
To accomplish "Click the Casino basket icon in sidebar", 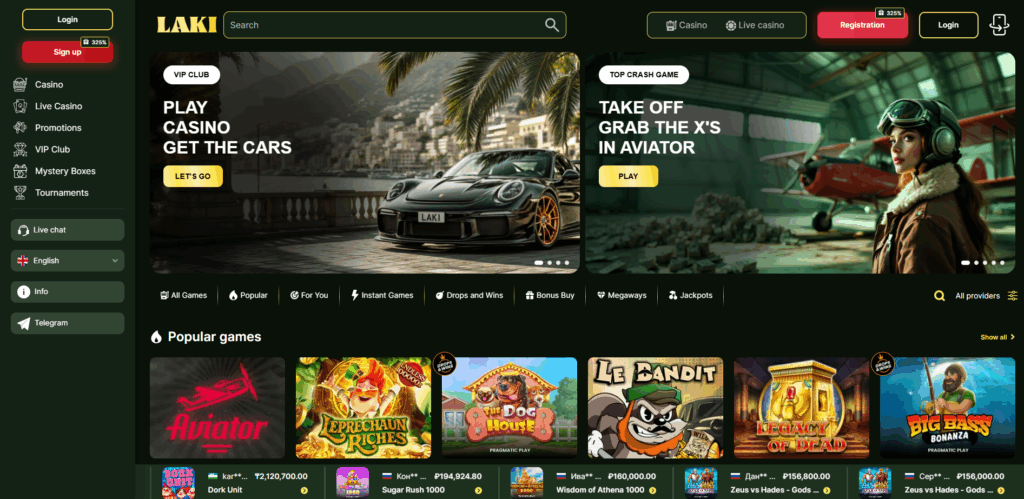I will click(20, 84).
